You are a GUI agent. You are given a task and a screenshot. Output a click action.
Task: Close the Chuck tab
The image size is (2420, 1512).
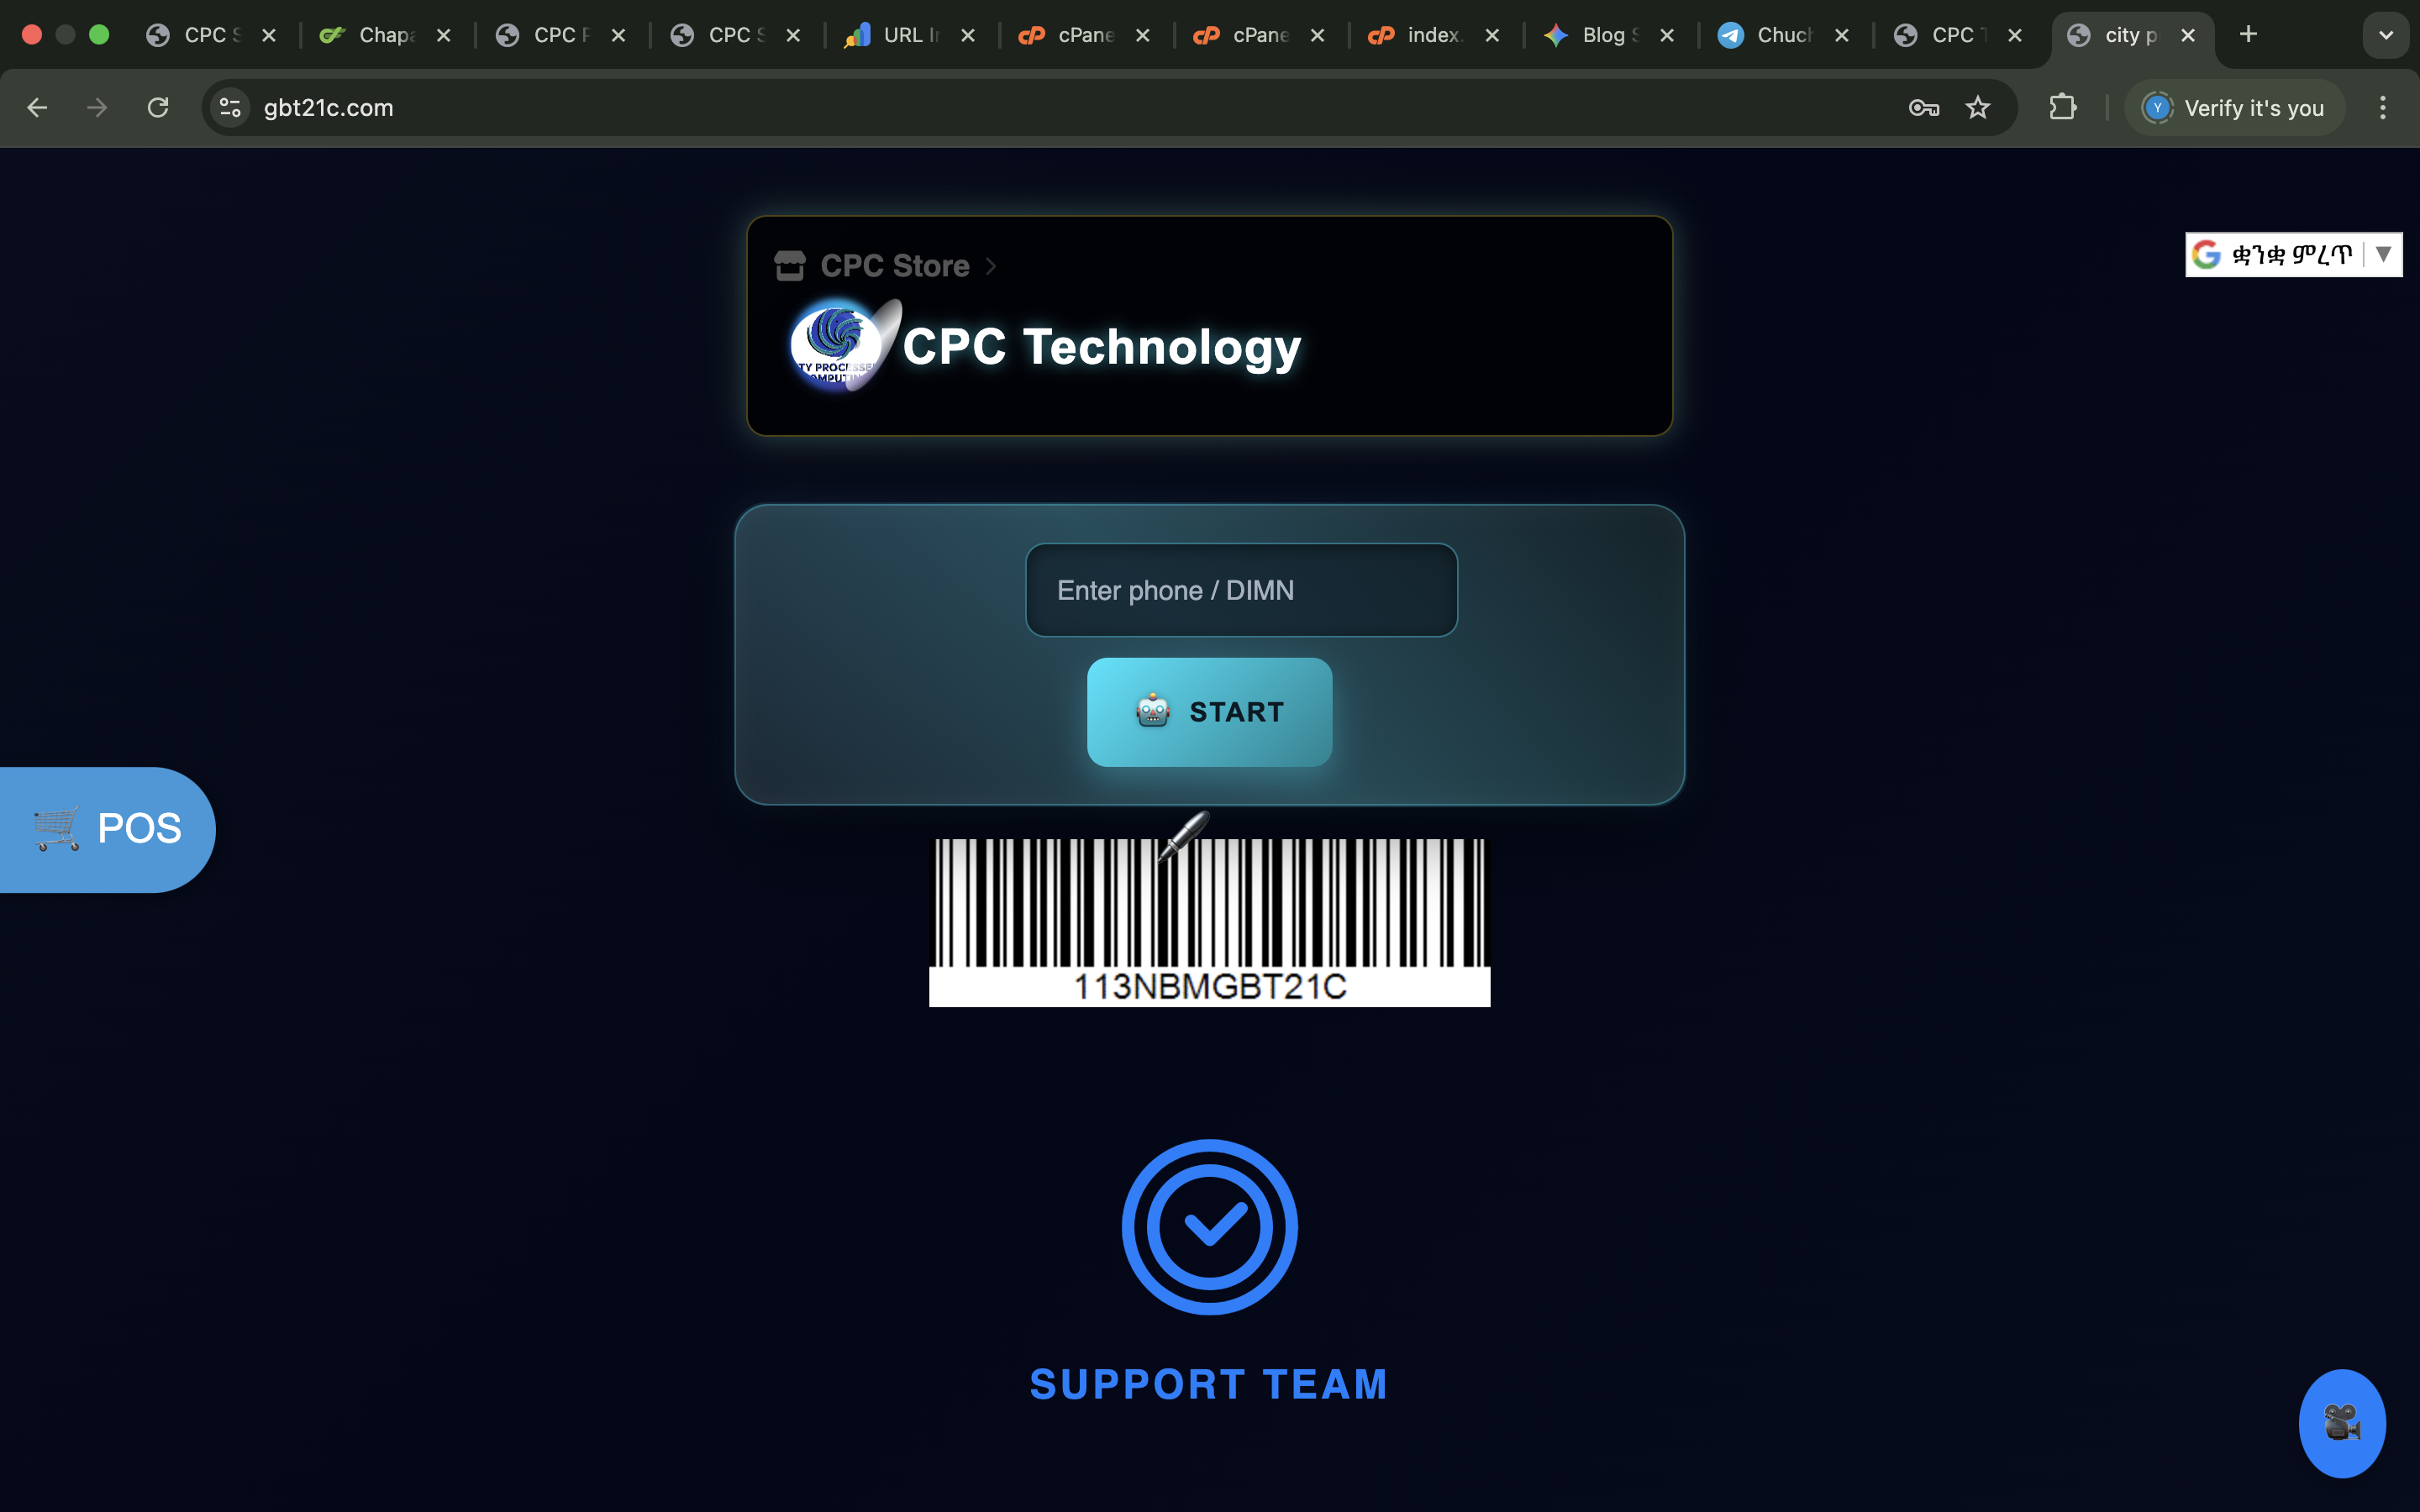[x=1842, y=35]
